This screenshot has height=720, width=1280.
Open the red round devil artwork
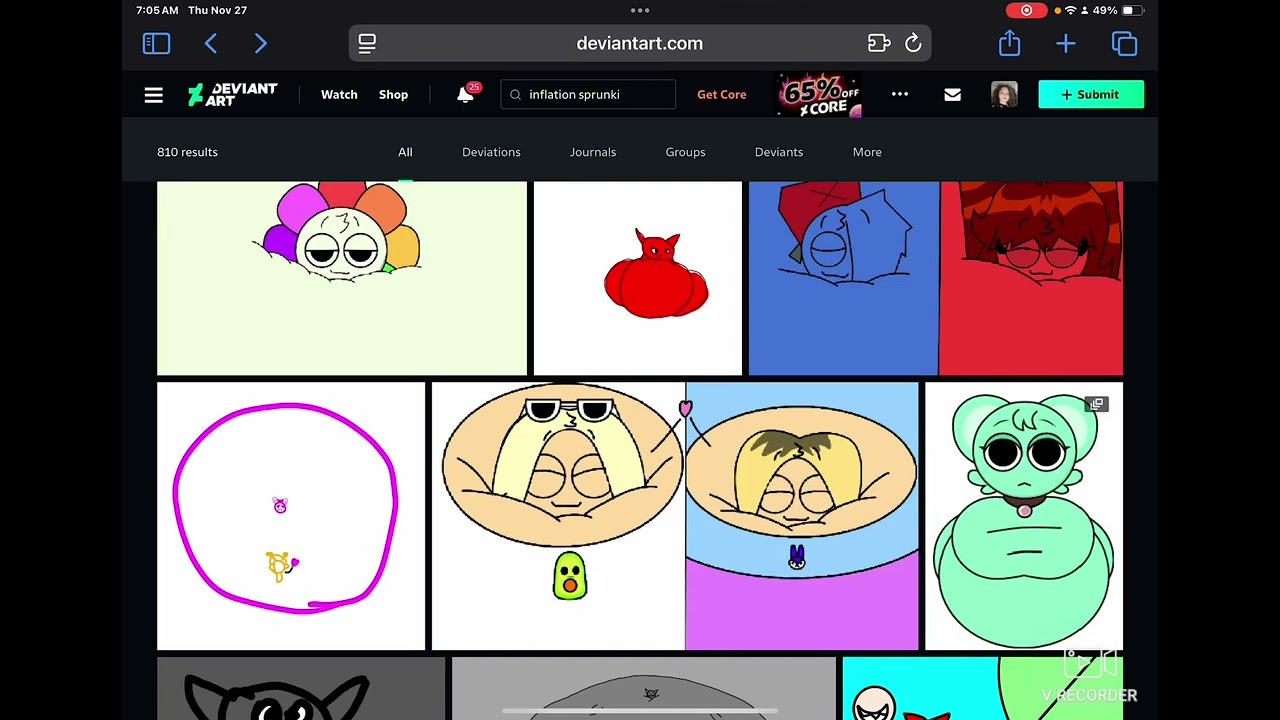tap(638, 278)
